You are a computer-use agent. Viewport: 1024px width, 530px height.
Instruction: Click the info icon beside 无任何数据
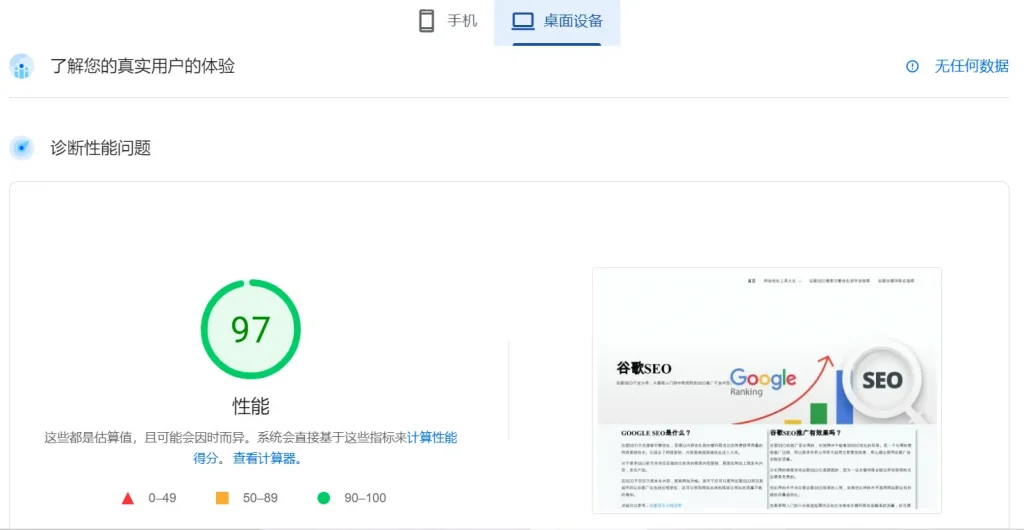912,66
